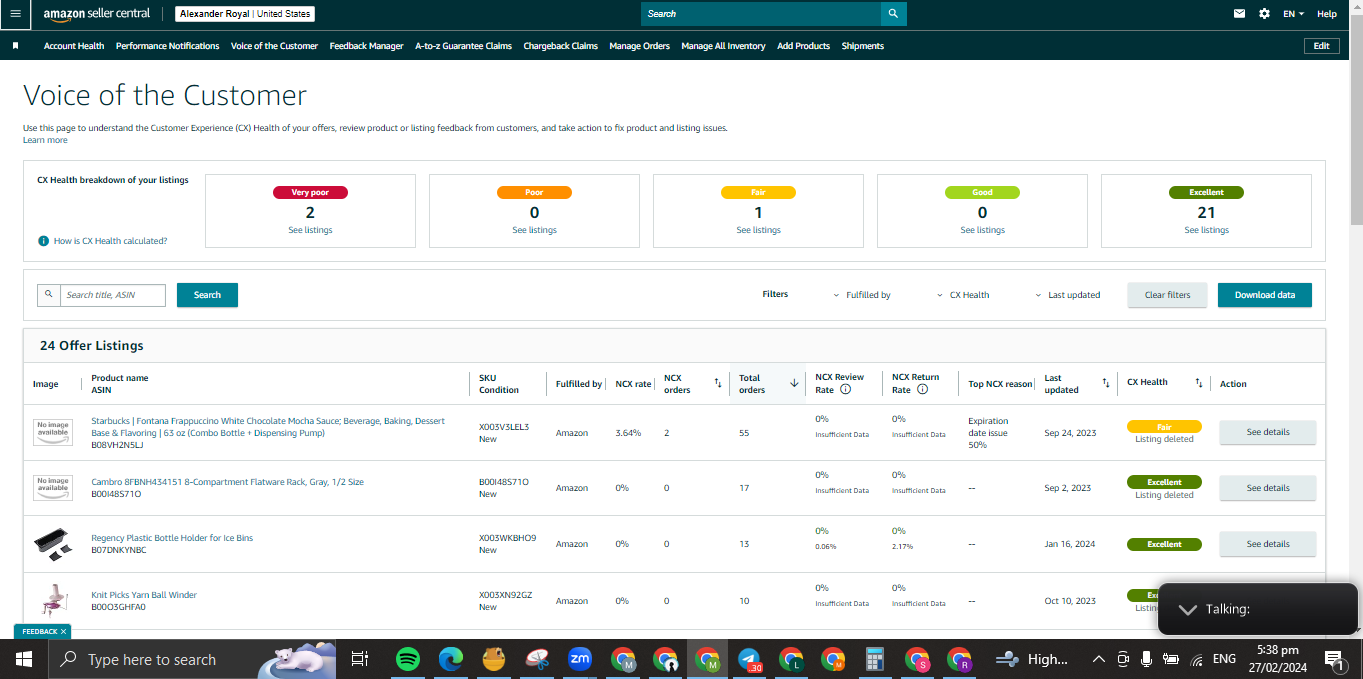The height and width of the screenshot is (679, 1363).
Task: Open Microsoft Edge from taskbar
Action: 450,659
